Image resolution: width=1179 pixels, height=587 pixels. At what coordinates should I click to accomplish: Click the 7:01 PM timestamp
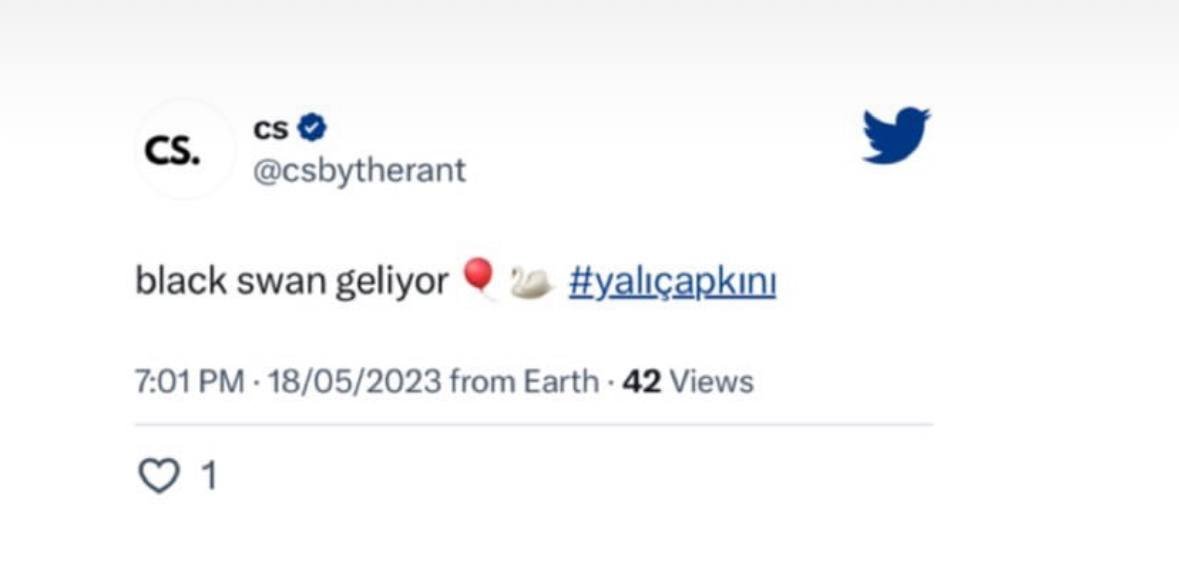click(189, 381)
